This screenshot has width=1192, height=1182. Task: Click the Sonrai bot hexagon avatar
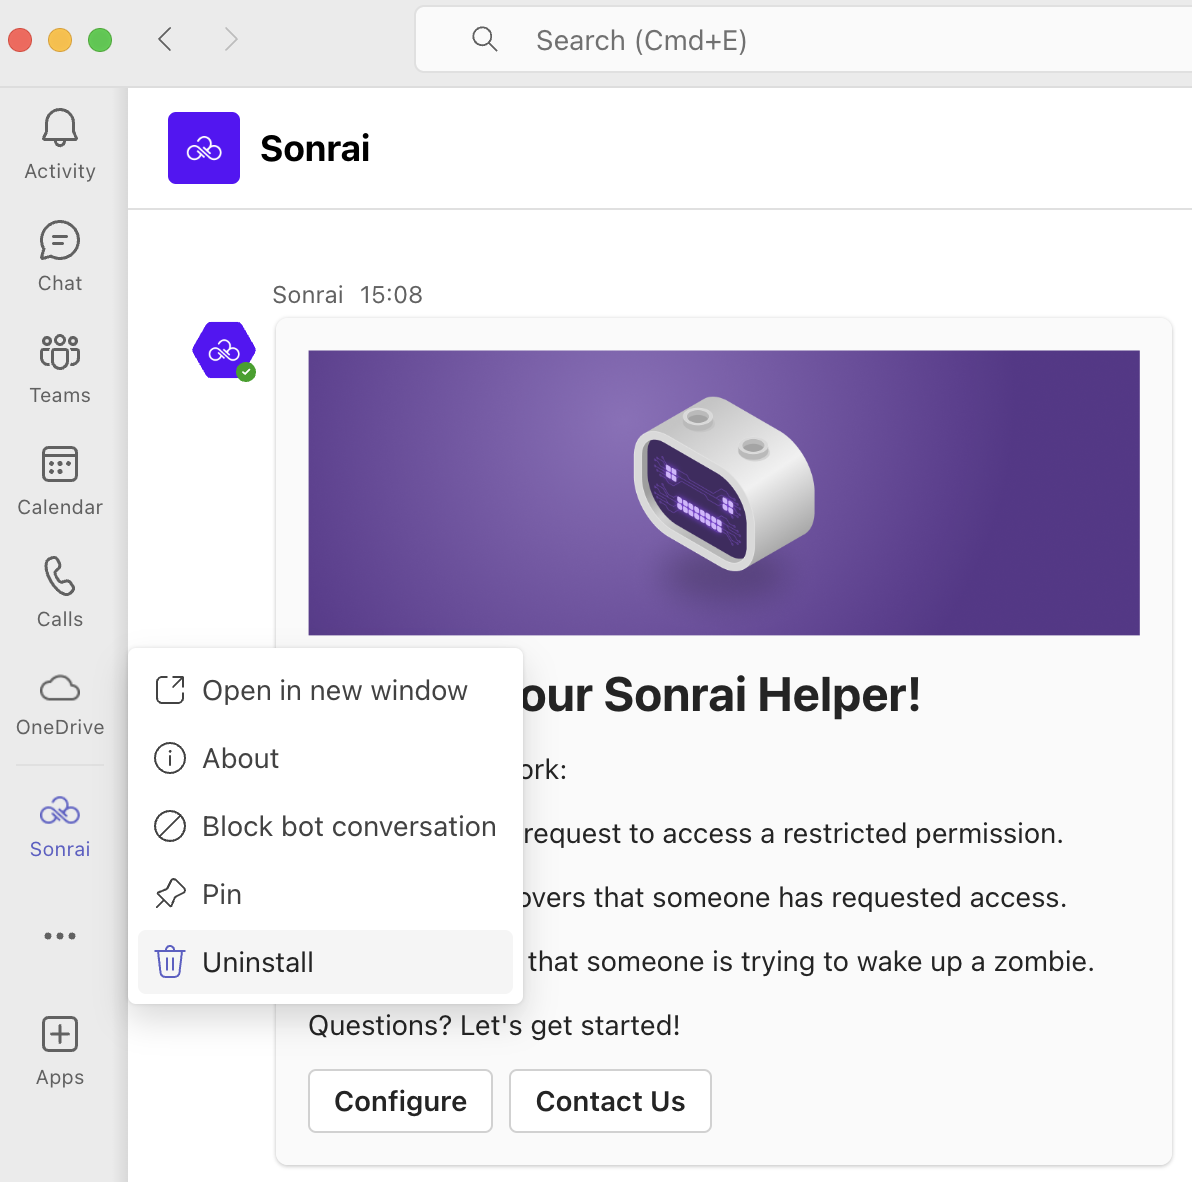(224, 350)
